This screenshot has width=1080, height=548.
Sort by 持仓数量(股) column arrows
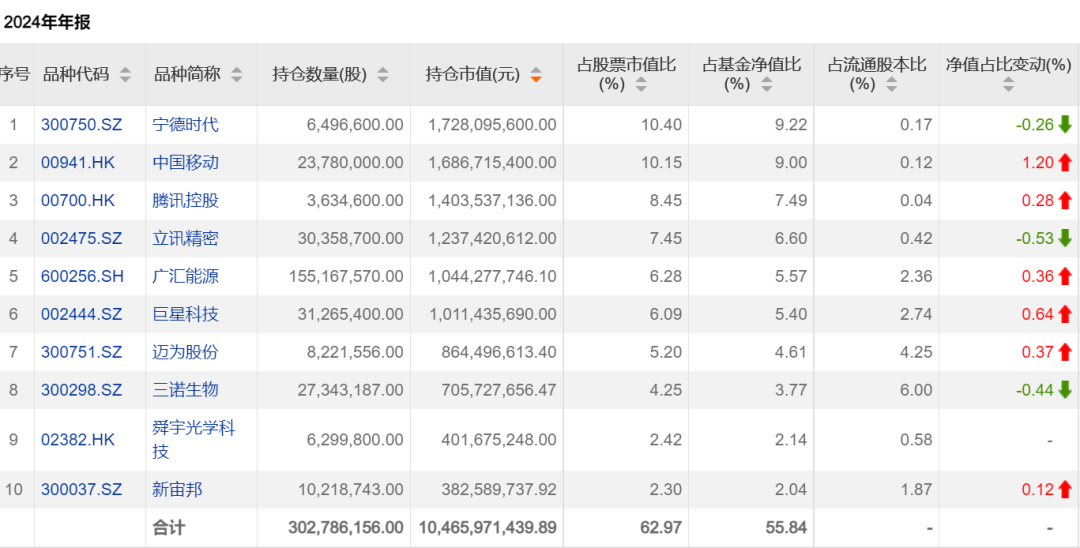point(383,75)
